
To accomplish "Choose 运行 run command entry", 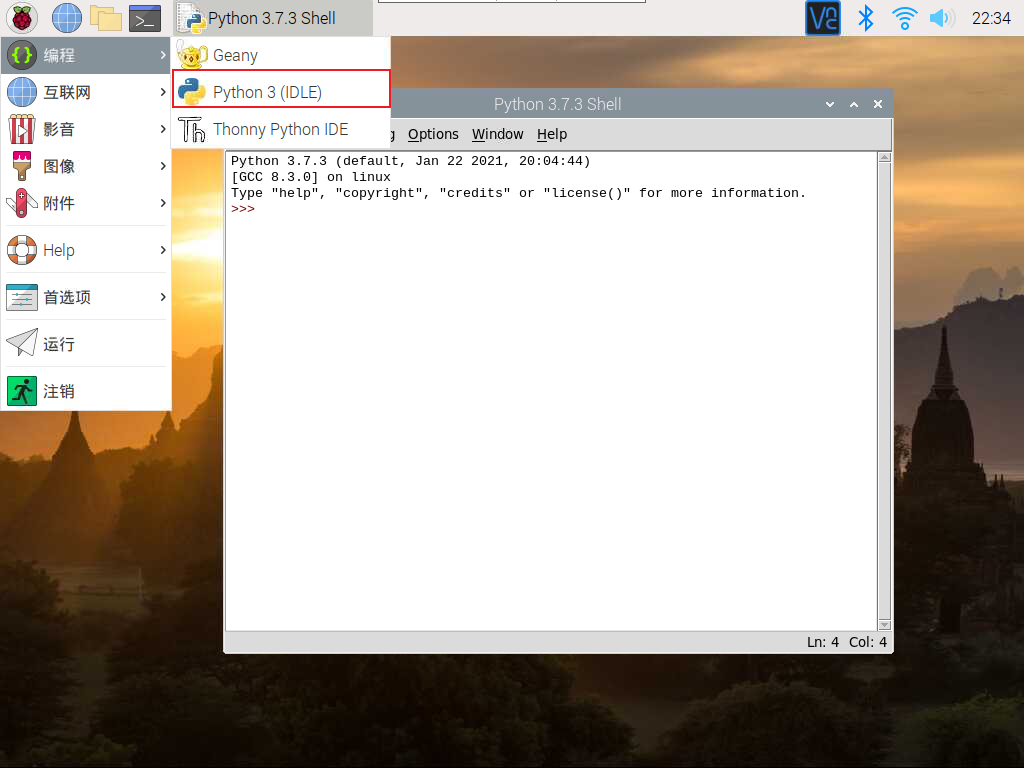I will tap(86, 344).
